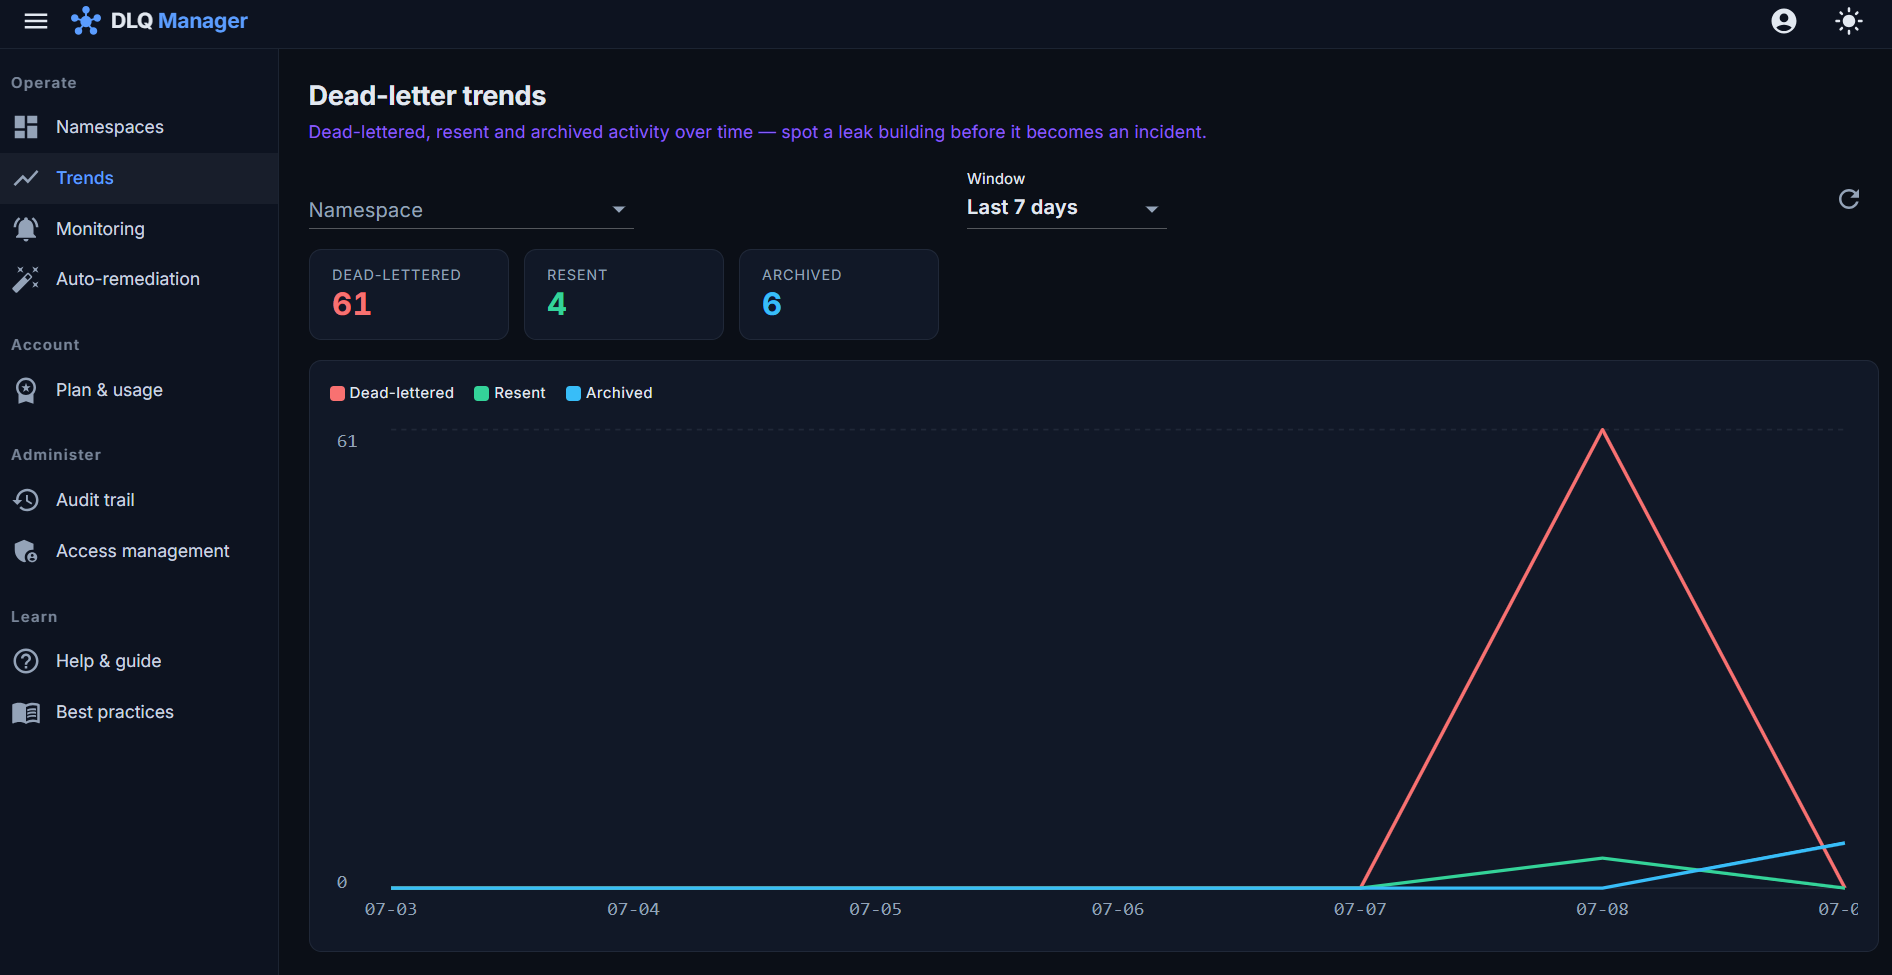Click the Plan & usage badge icon
The height and width of the screenshot is (975, 1892).
coord(26,390)
